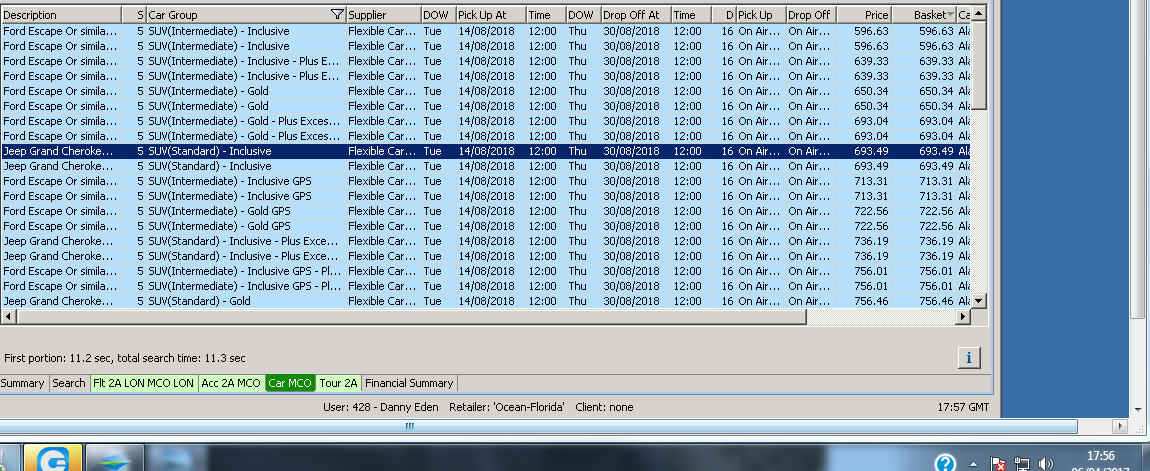
Task: Click the results table scroll up arrow
Action: pyautogui.click(x=978, y=13)
